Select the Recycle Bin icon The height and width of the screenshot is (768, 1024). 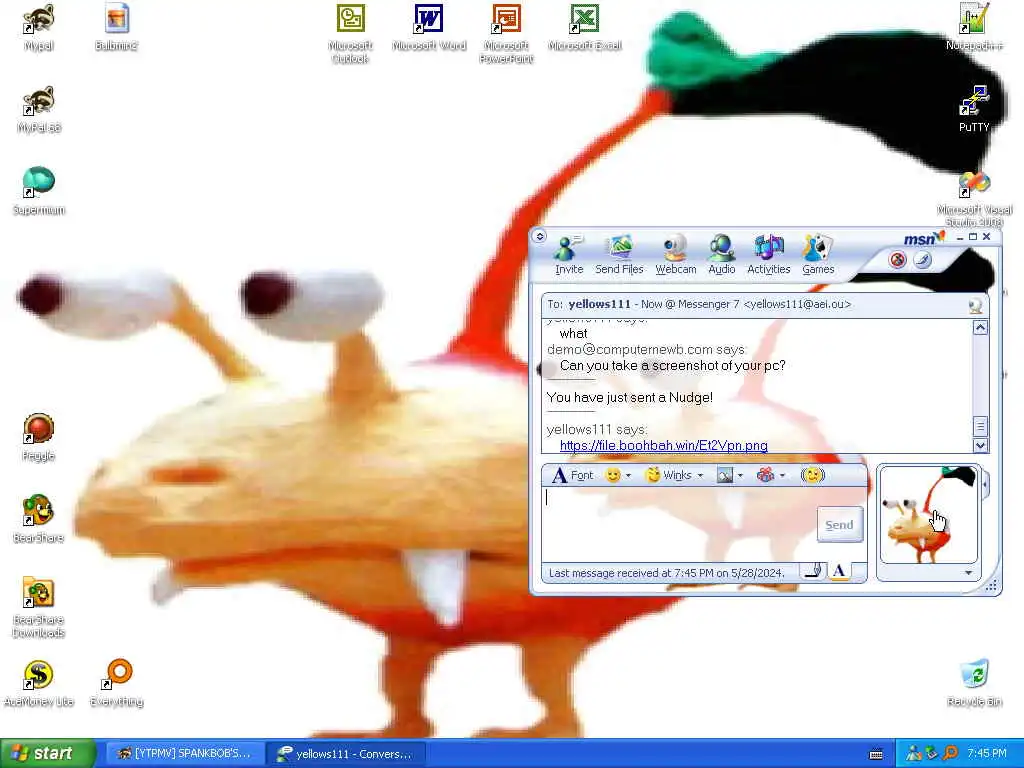pyautogui.click(x=974, y=683)
